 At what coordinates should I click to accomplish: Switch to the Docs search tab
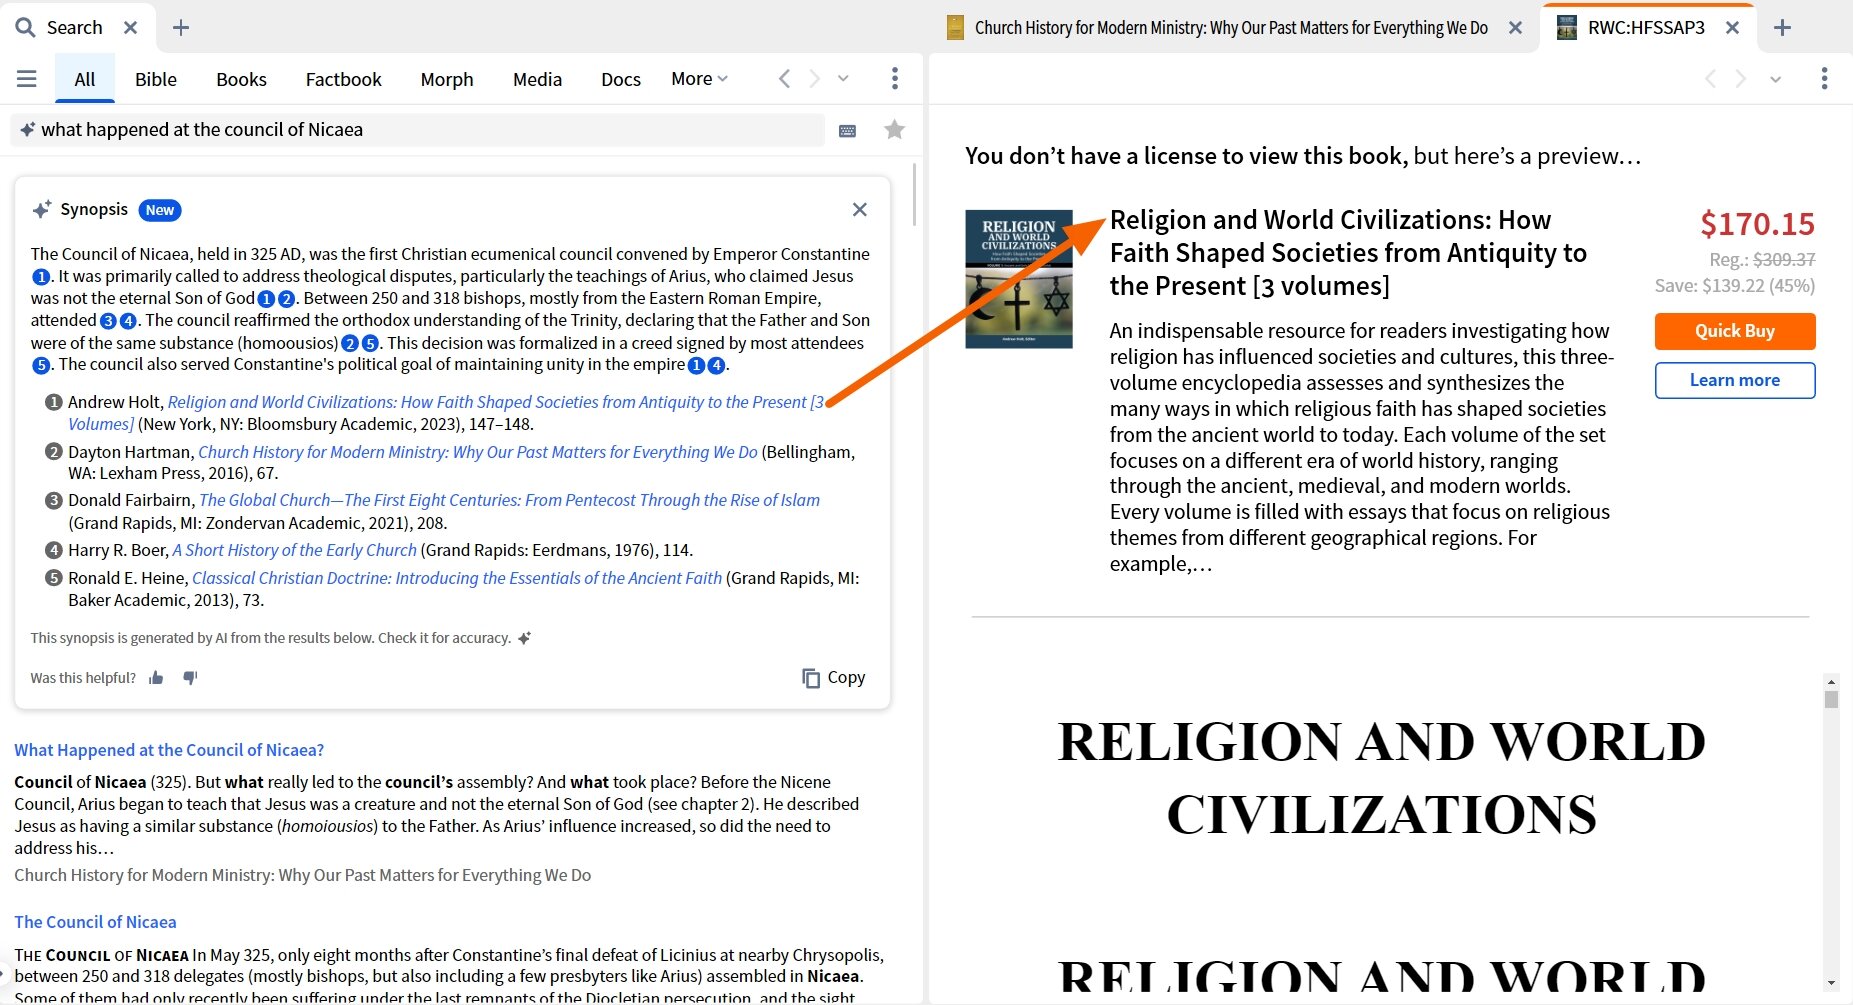tap(621, 79)
